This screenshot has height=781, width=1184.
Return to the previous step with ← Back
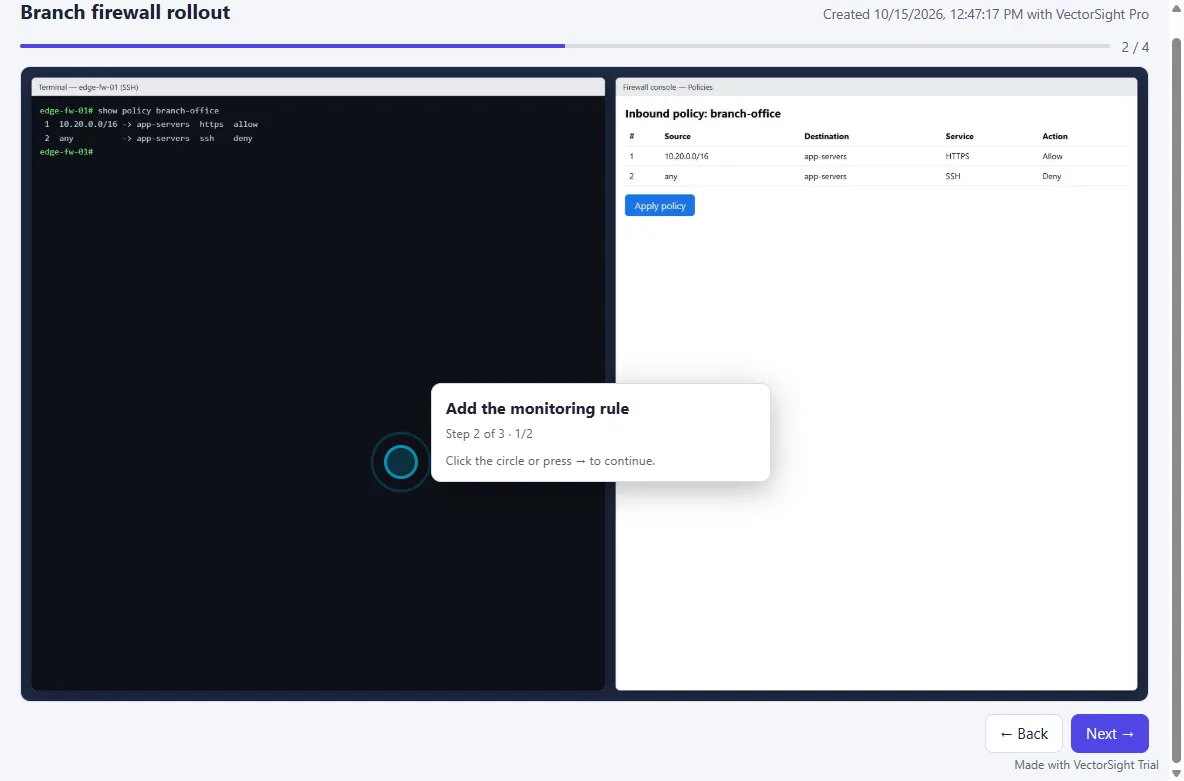[1023, 733]
